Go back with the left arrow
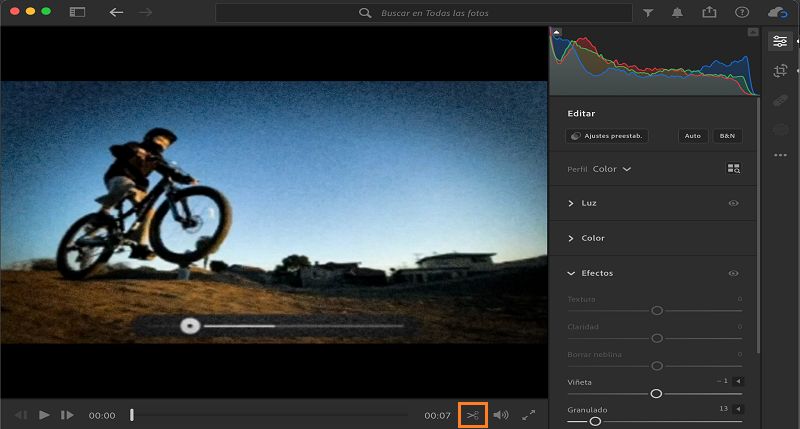This screenshot has width=800, height=429. pyautogui.click(x=116, y=12)
